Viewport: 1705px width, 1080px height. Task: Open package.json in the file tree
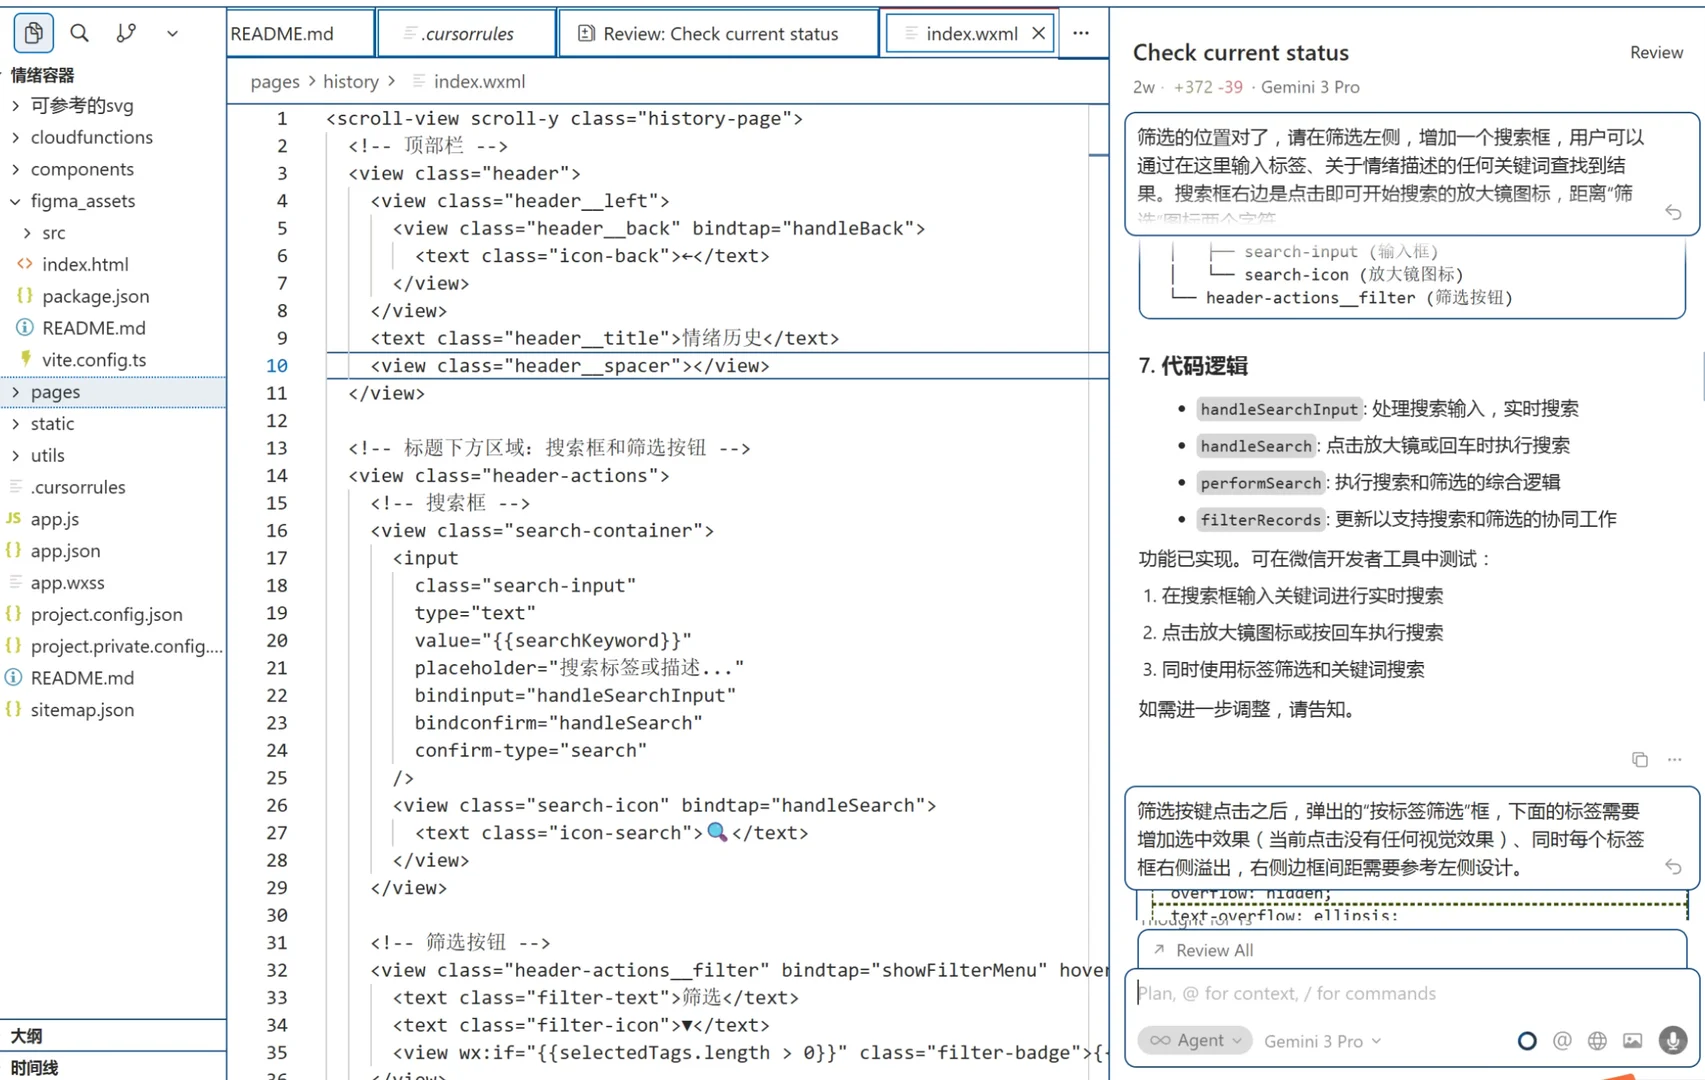point(113,296)
